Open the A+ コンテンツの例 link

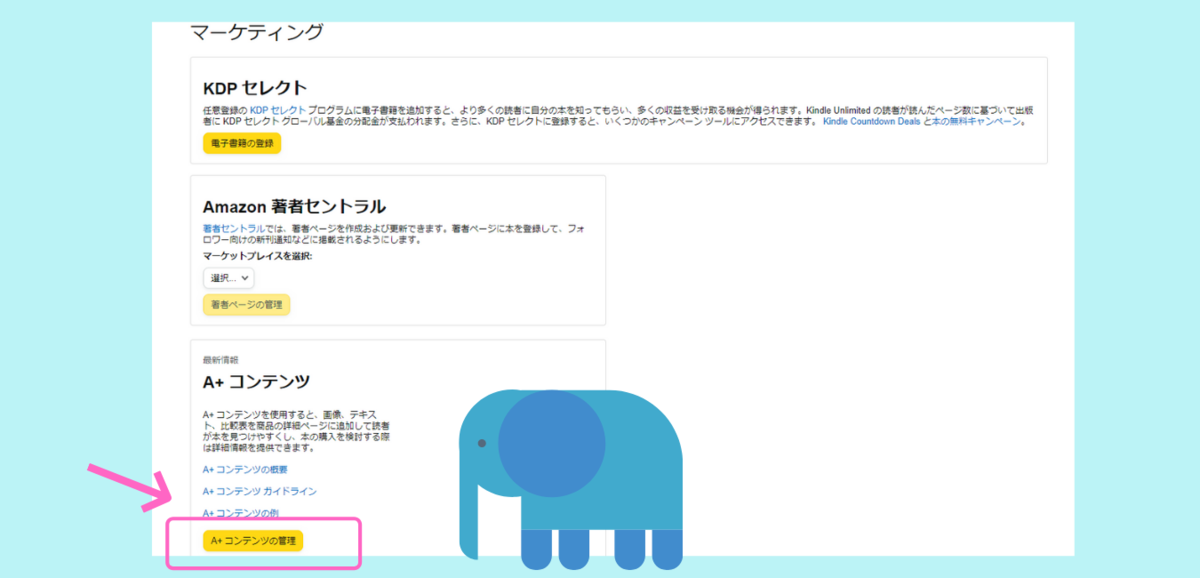coord(240,513)
